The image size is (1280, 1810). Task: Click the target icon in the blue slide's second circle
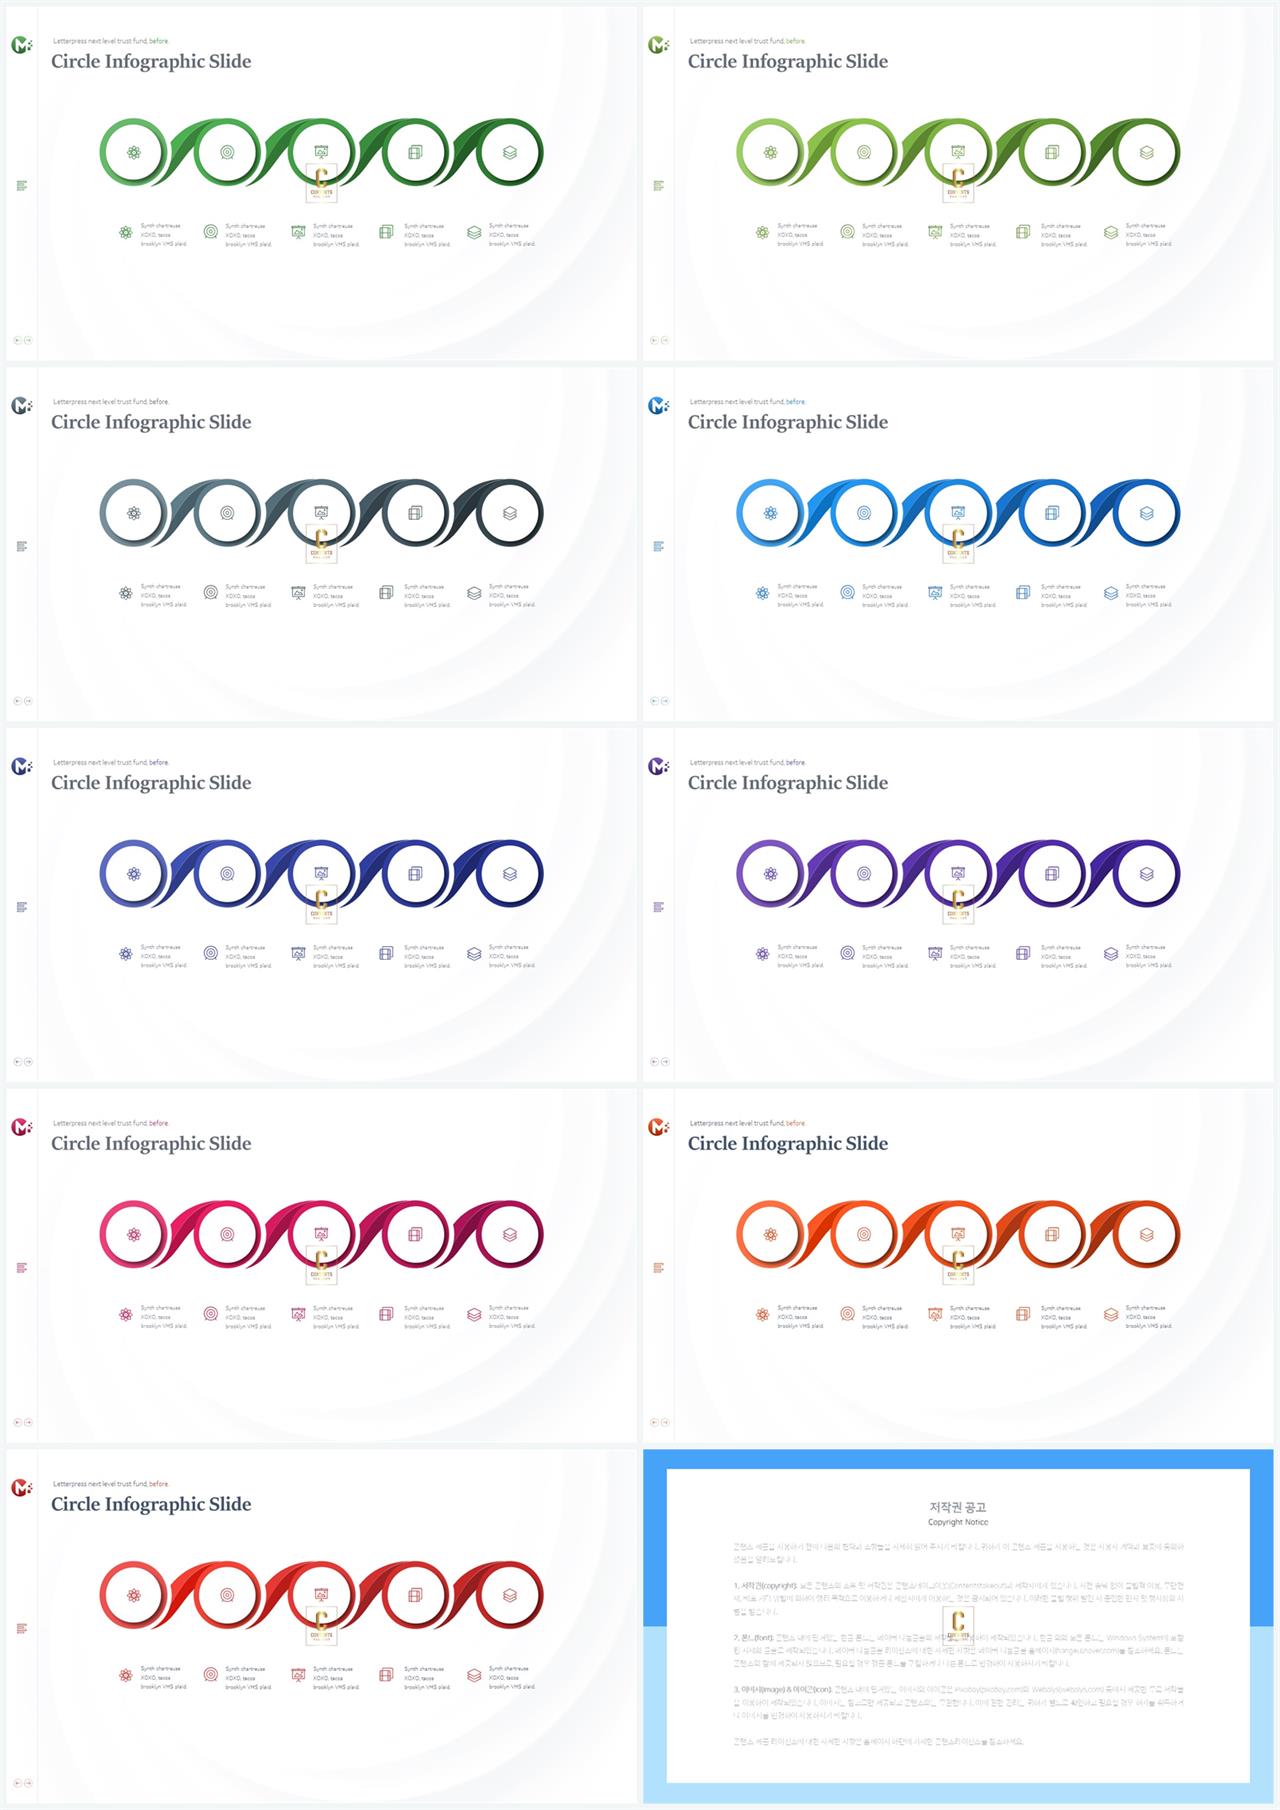pyautogui.click(x=864, y=513)
